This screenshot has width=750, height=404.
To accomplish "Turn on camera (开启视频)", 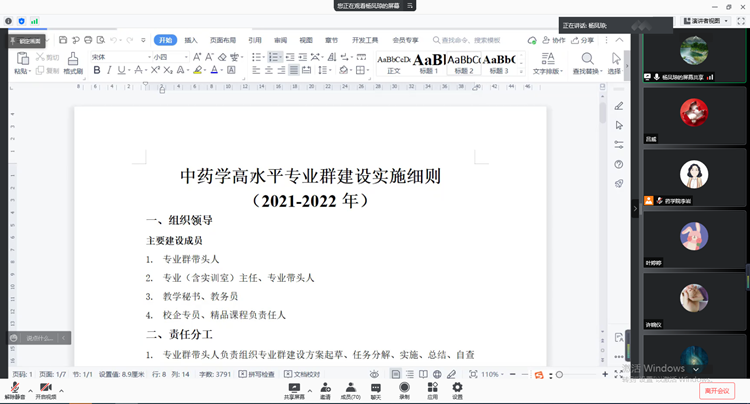I will (45, 391).
